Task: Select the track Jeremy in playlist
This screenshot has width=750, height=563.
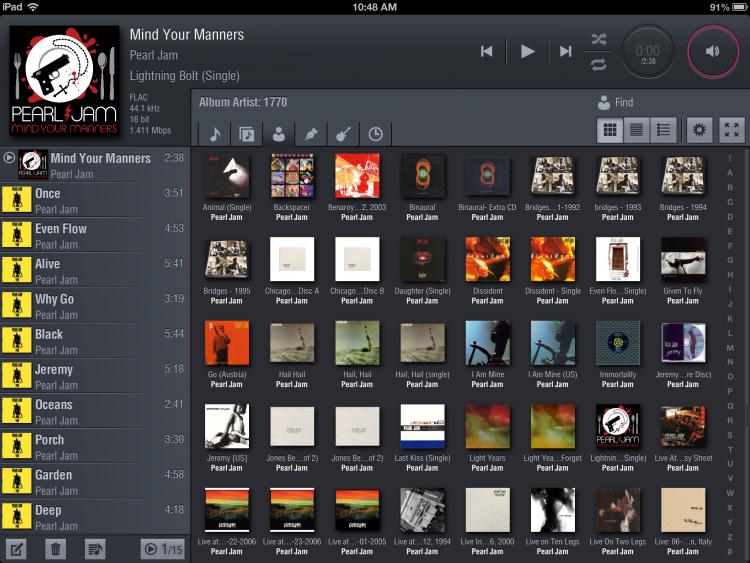Action: click(x=95, y=376)
